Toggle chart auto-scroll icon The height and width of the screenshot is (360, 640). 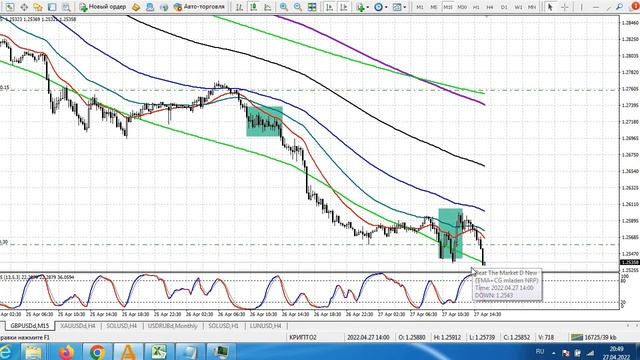click(329, 7)
